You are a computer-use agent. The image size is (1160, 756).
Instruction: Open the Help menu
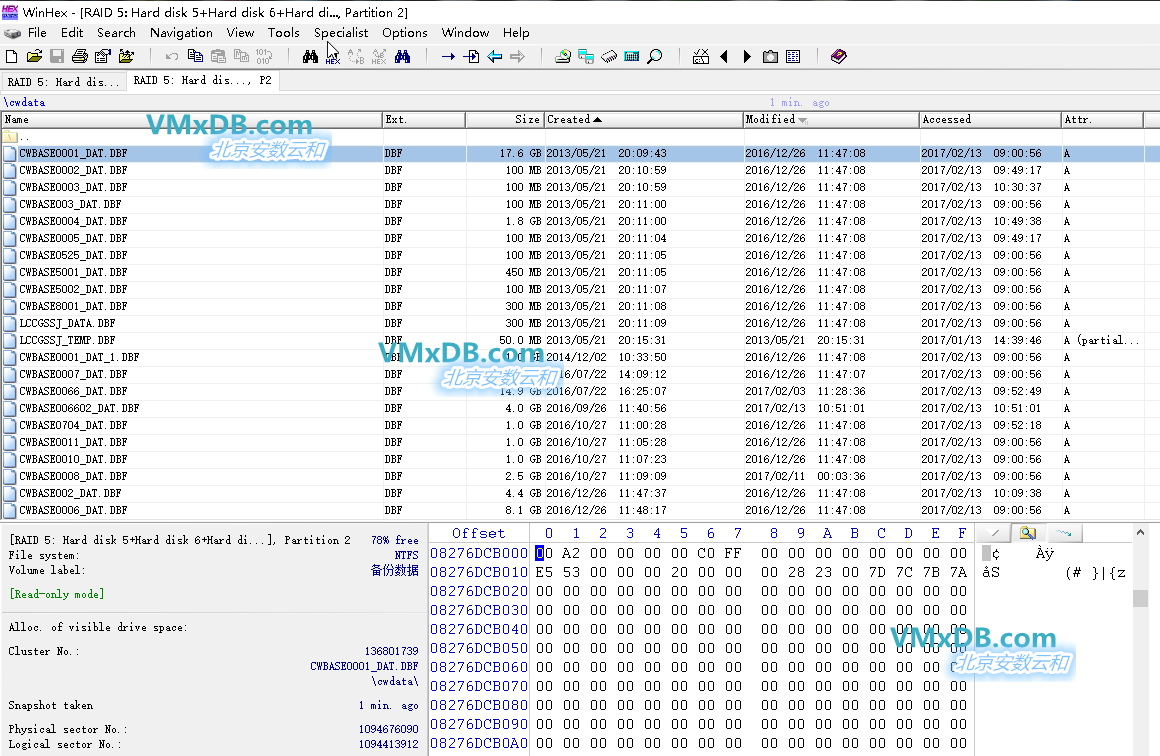click(516, 33)
